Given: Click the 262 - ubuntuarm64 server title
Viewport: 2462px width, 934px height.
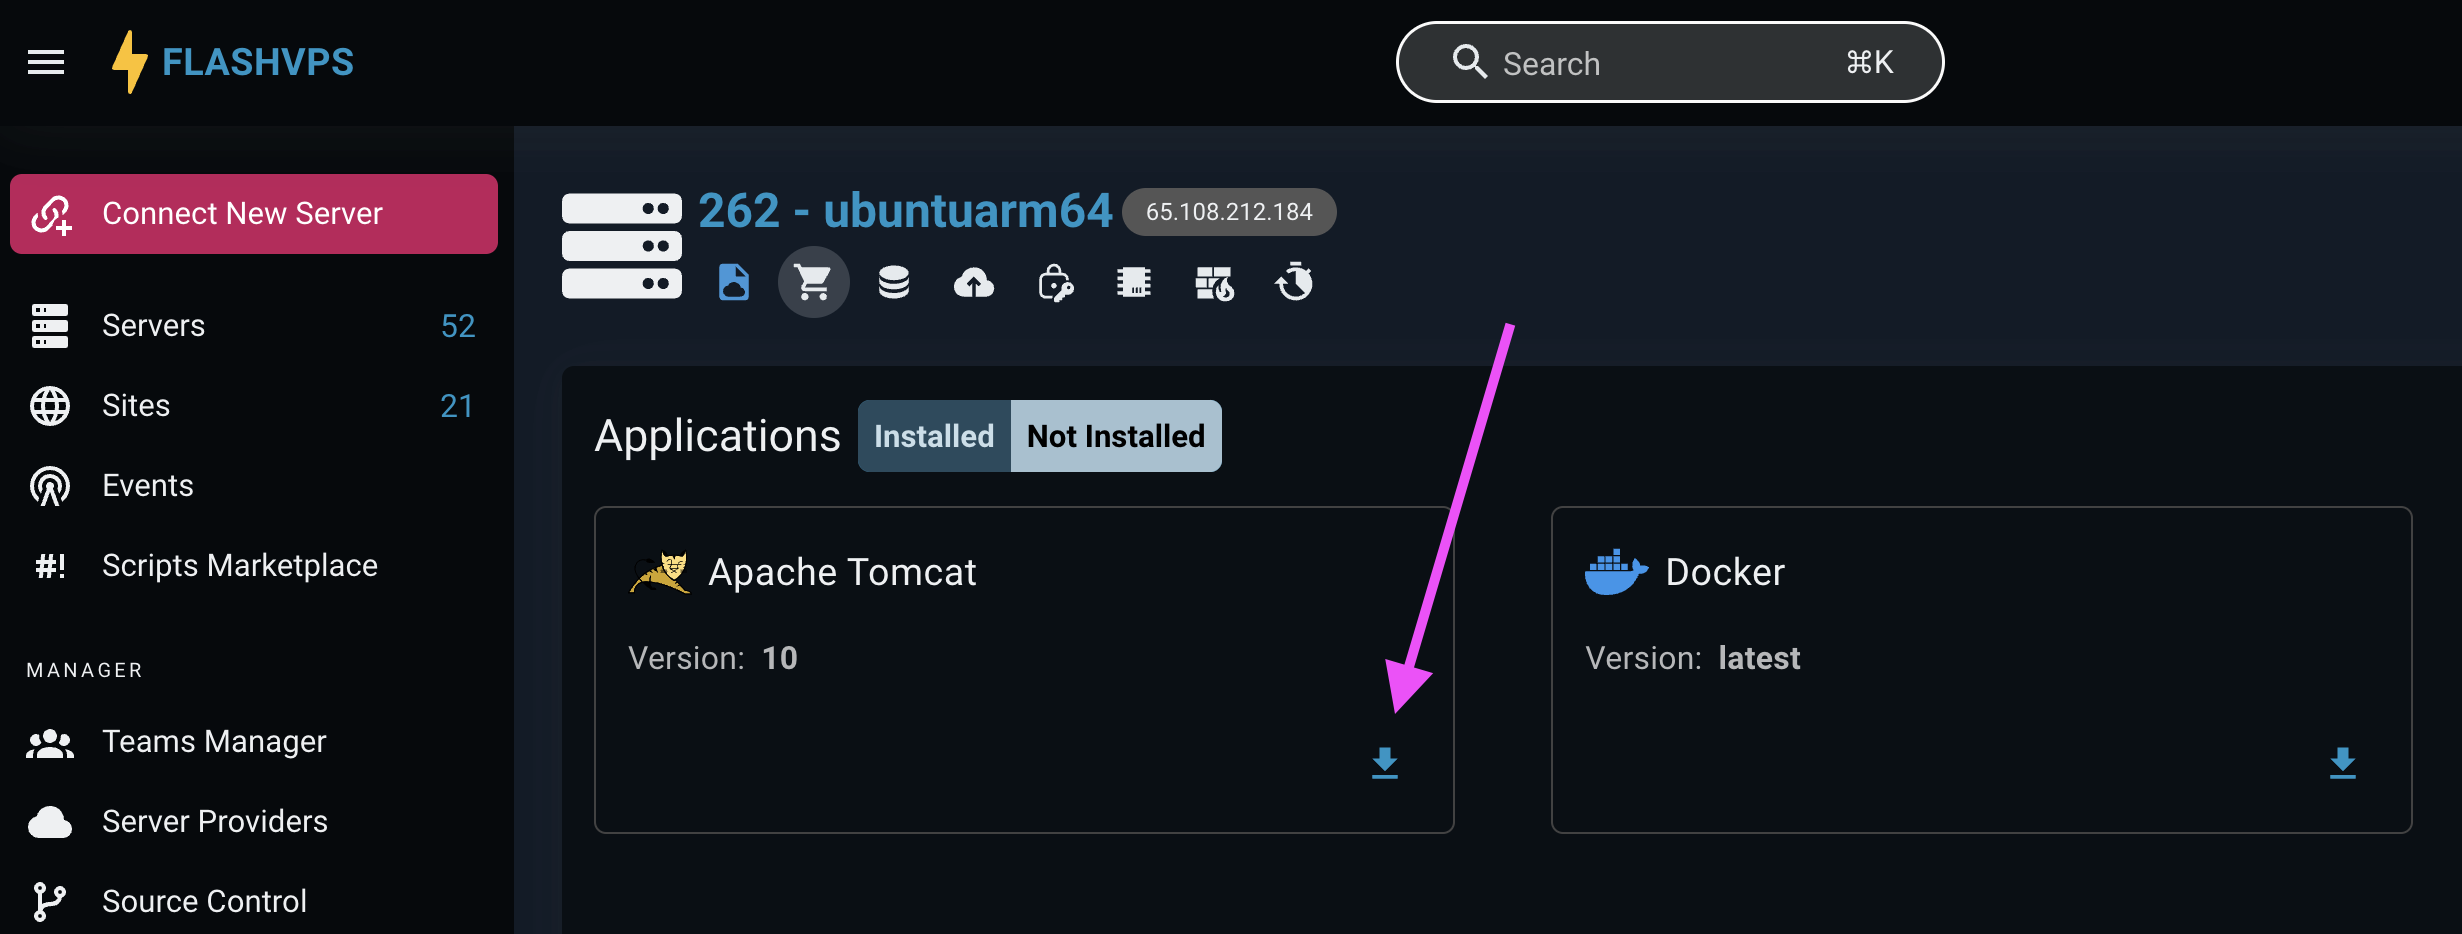Looking at the screenshot, I should pyautogui.click(x=904, y=211).
